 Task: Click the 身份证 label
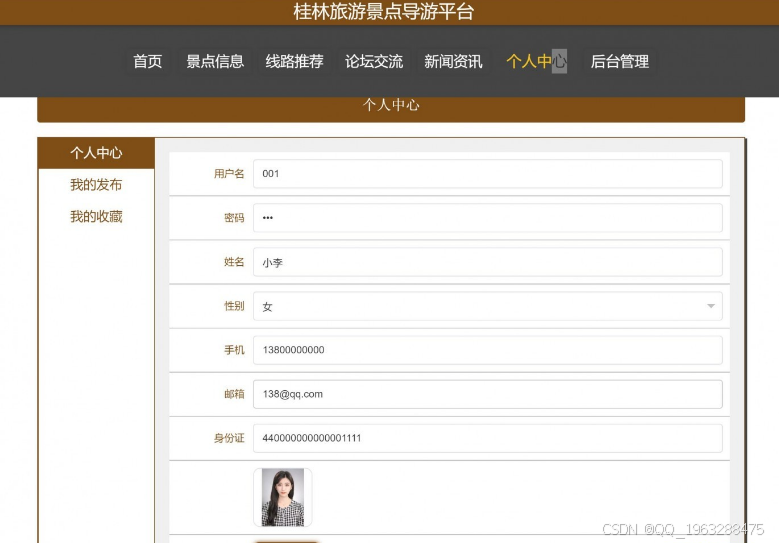(229, 438)
